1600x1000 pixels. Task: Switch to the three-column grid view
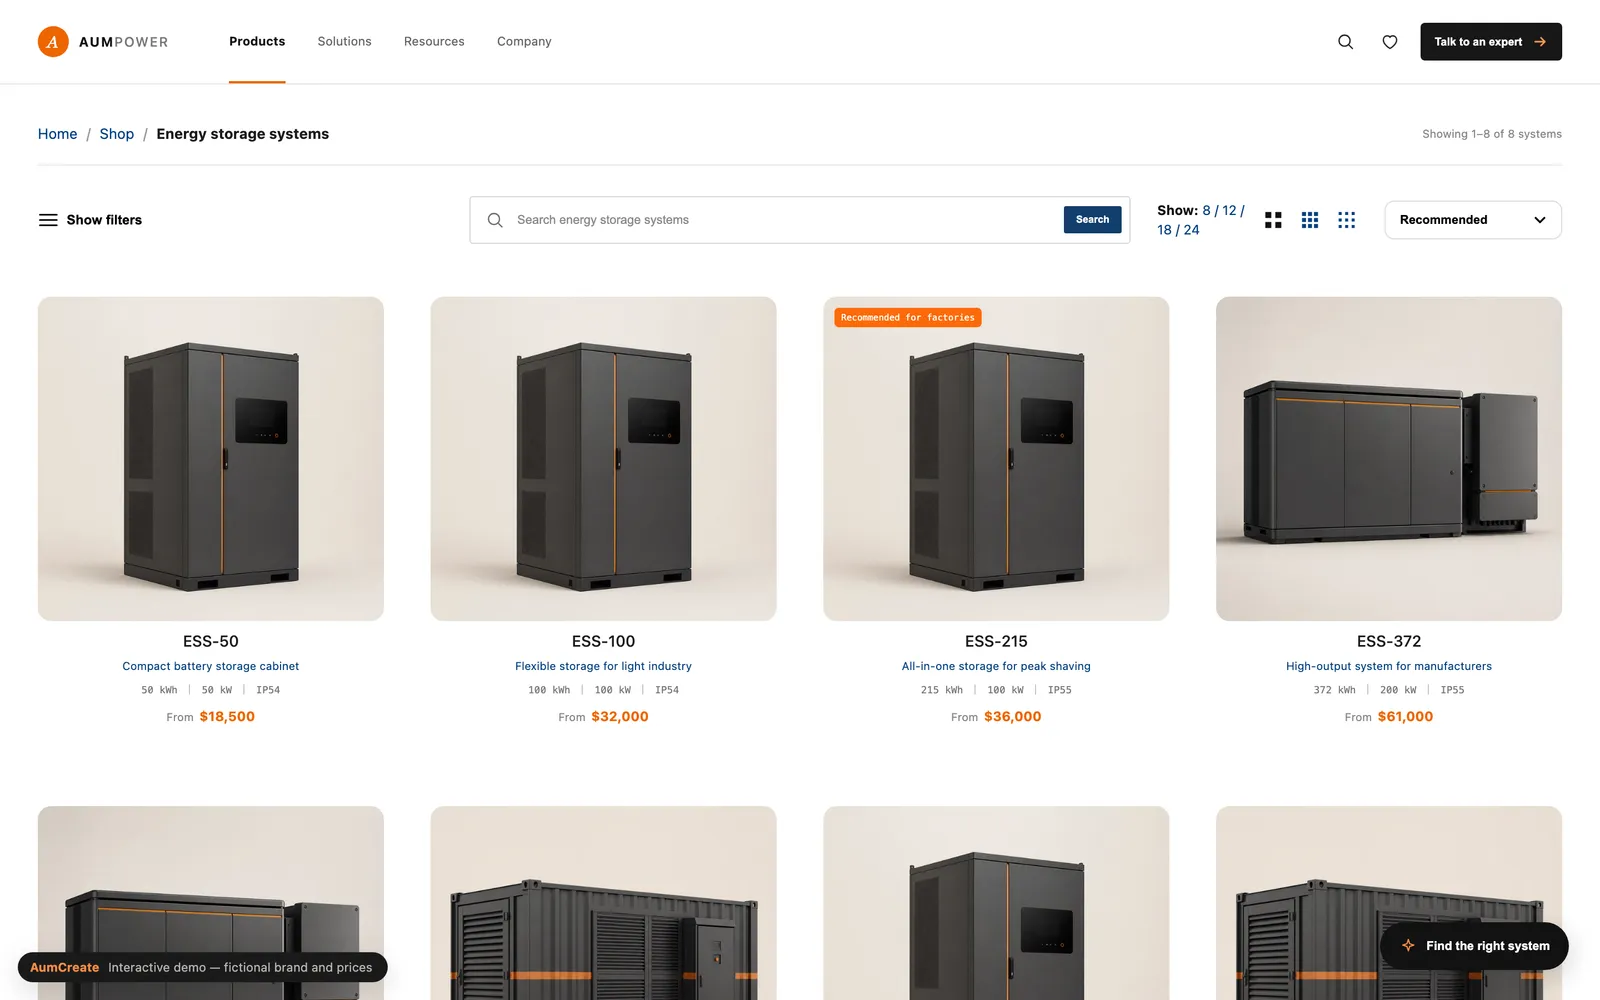[x=1310, y=220]
